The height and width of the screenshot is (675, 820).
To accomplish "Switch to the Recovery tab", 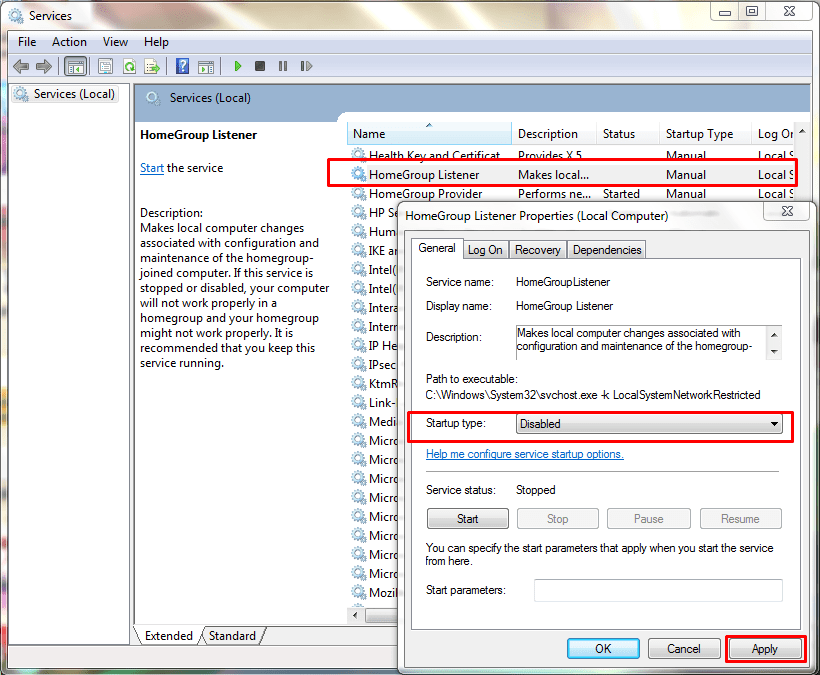I will coord(538,250).
